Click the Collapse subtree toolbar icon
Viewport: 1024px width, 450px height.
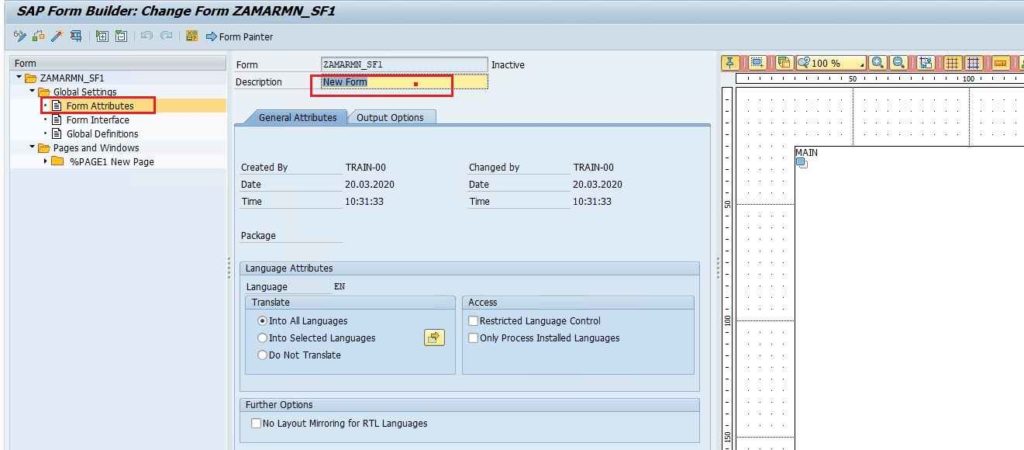tap(121, 37)
